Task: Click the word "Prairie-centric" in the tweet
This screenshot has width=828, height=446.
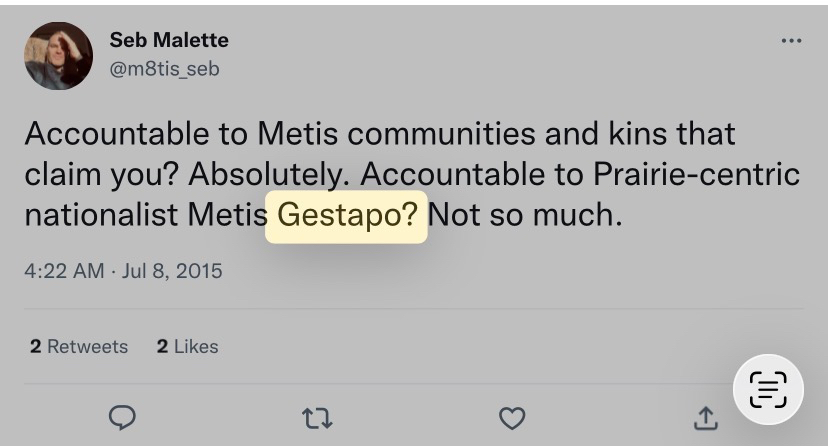Action: tap(698, 175)
